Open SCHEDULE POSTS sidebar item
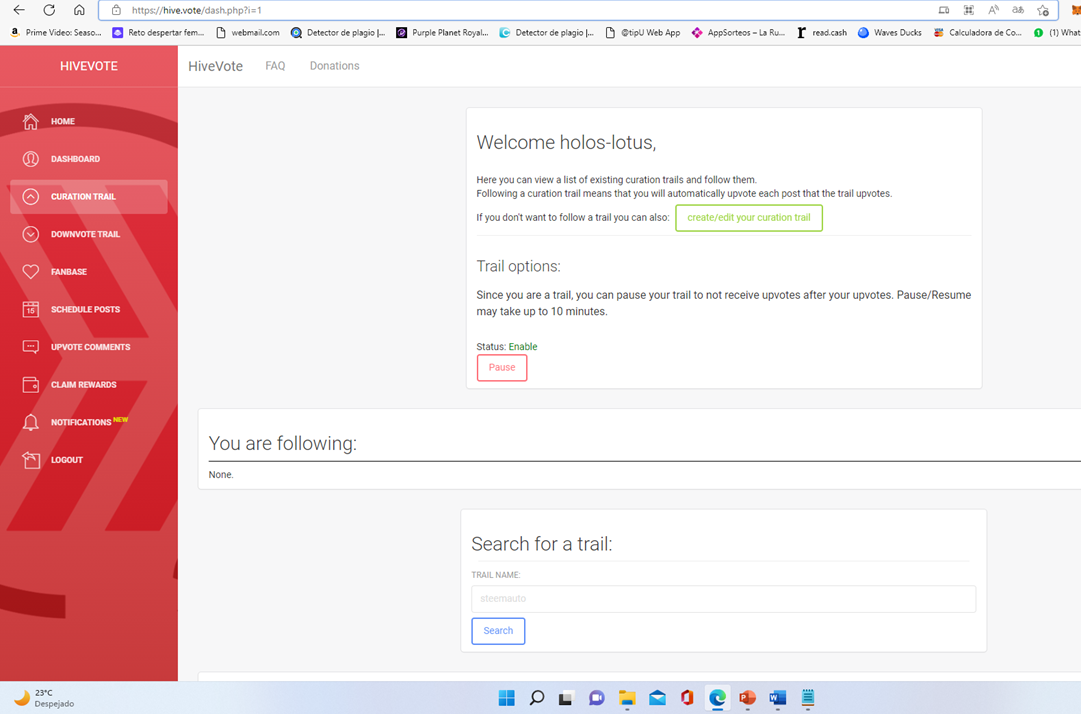This screenshot has width=1081, height=714. (89, 309)
